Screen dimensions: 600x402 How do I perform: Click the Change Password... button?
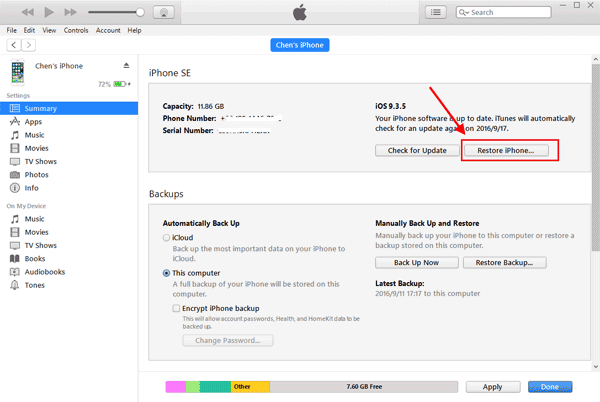pyautogui.click(x=228, y=340)
